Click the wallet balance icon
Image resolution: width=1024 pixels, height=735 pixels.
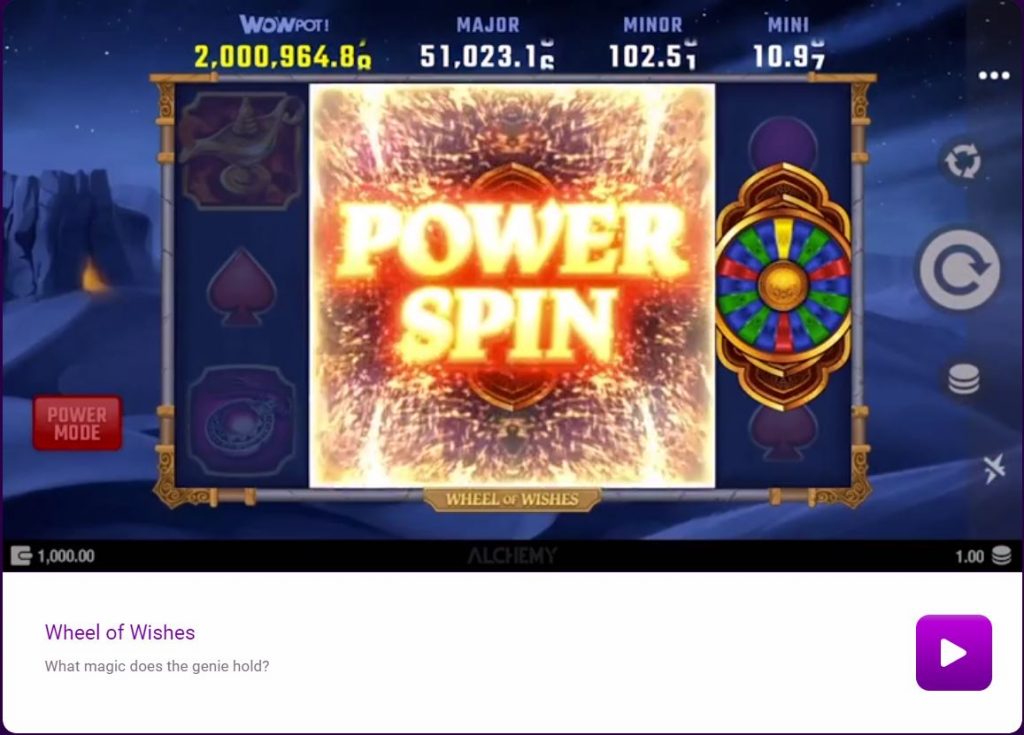pyautogui.click(x=21, y=556)
